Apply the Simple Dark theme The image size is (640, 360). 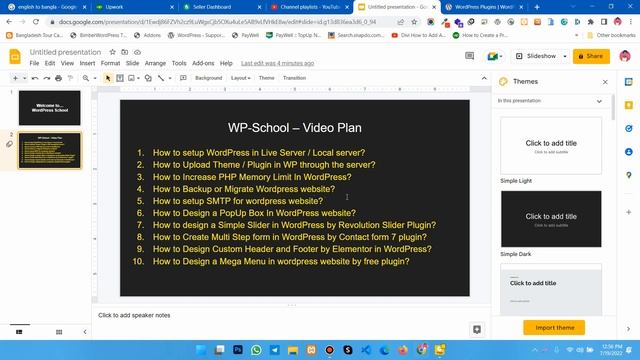coord(551,219)
